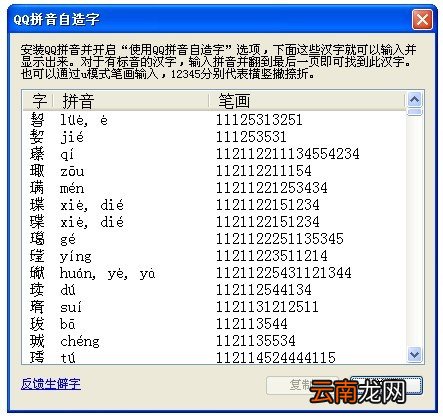Select the row with pinyin qí
The height and width of the screenshot is (420, 443).
[214, 154]
